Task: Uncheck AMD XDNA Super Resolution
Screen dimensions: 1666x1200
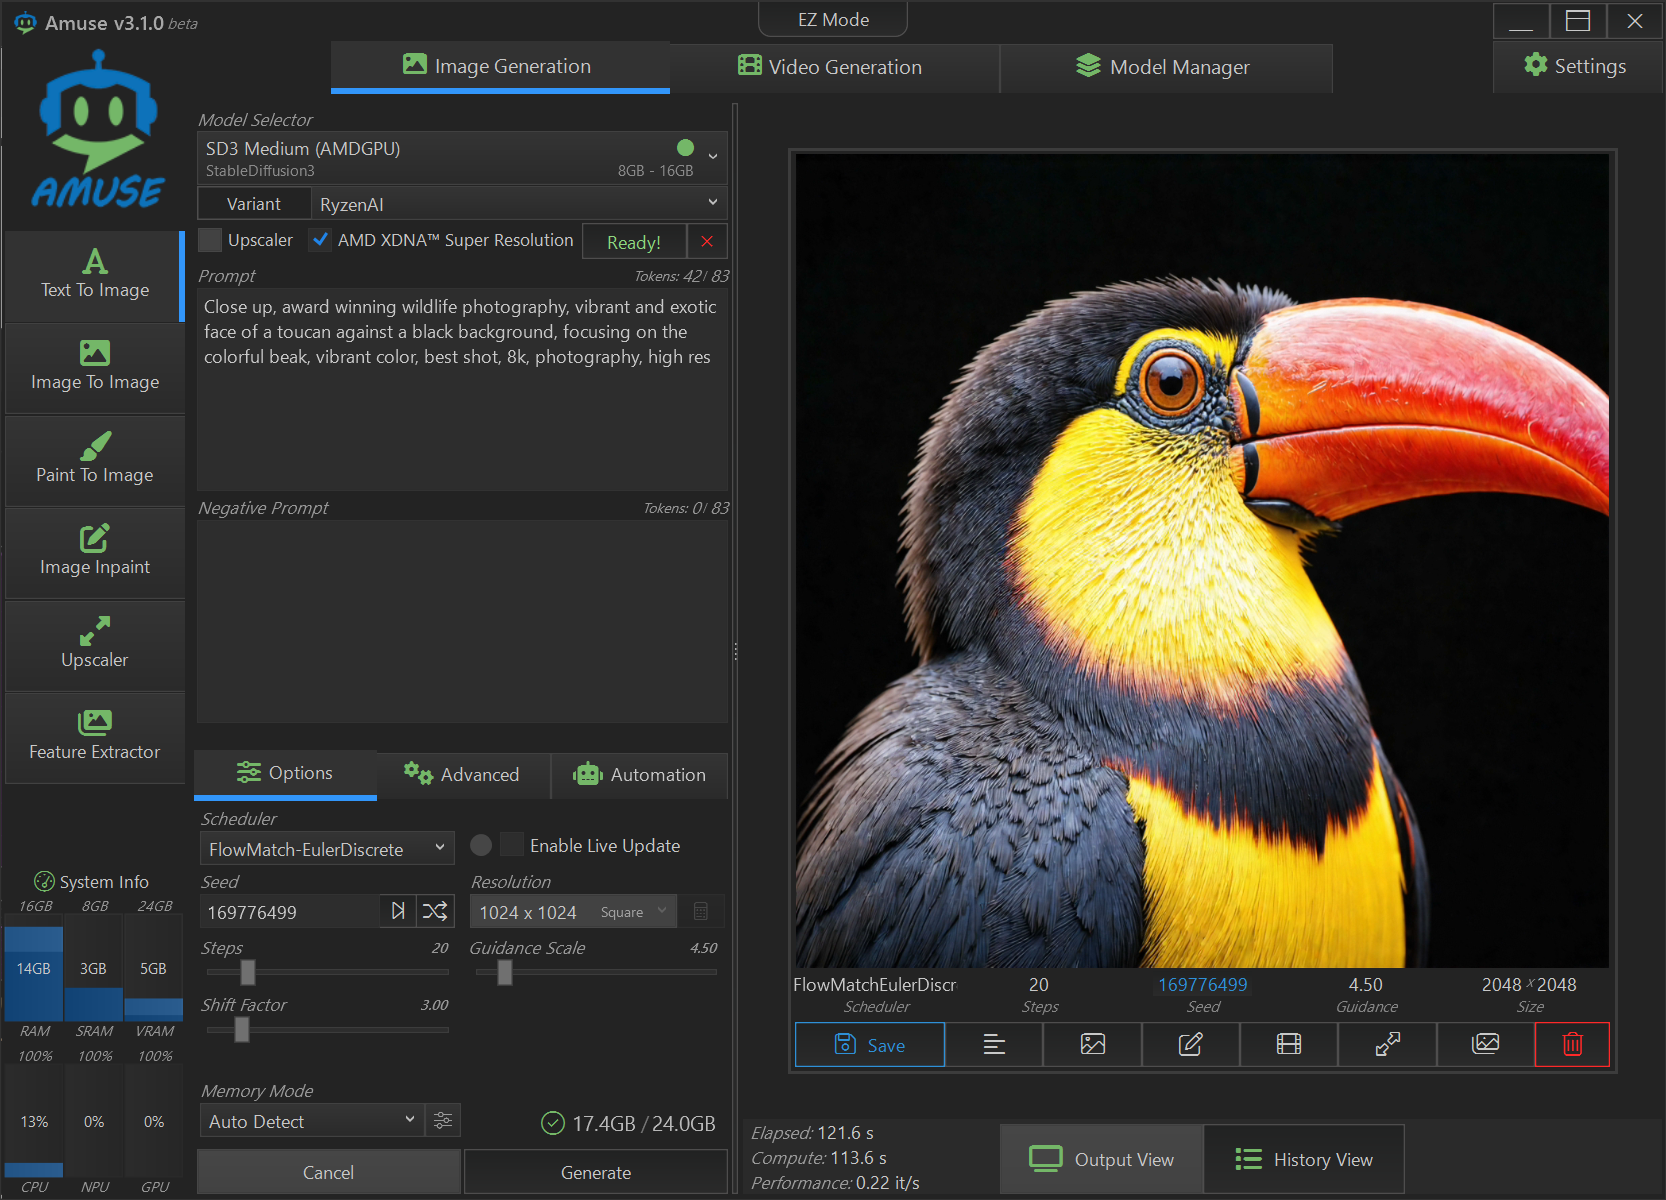Action: click(x=320, y=240)
